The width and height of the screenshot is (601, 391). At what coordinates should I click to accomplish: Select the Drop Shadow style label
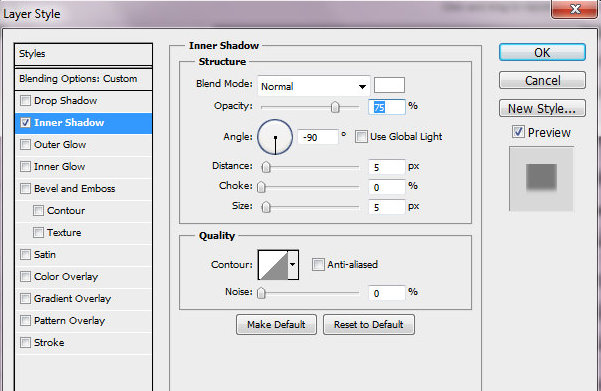click(66, 101)
